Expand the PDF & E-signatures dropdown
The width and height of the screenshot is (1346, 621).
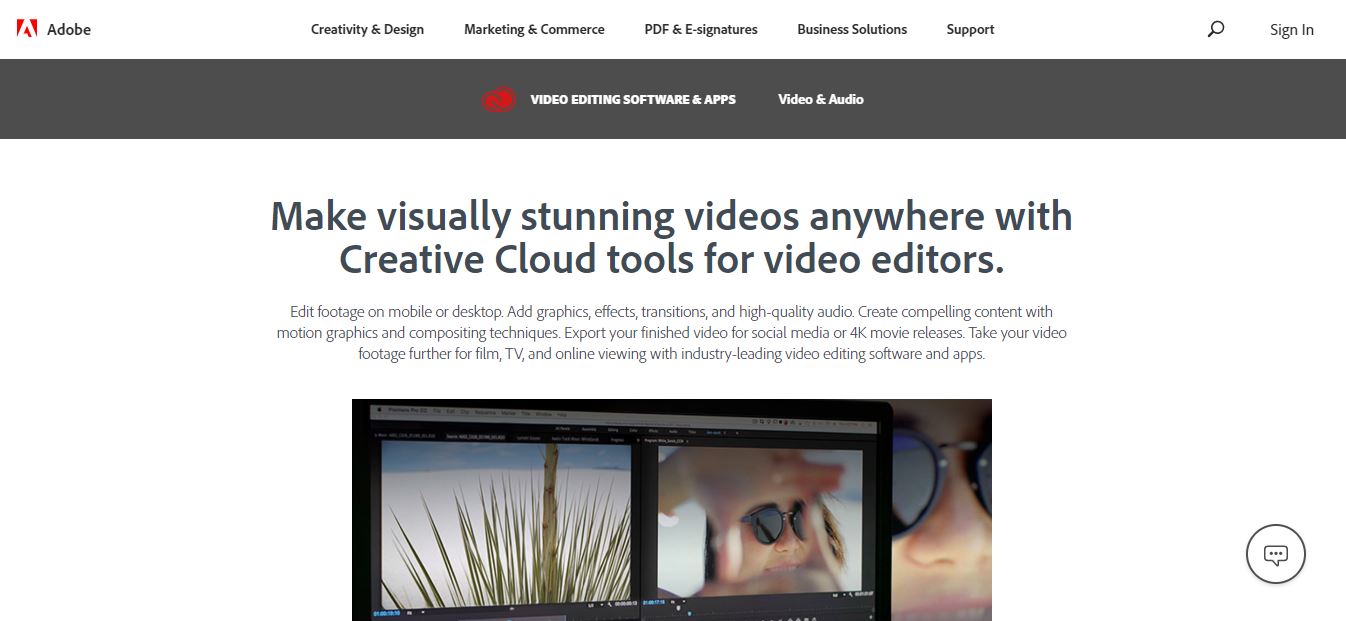700,29
